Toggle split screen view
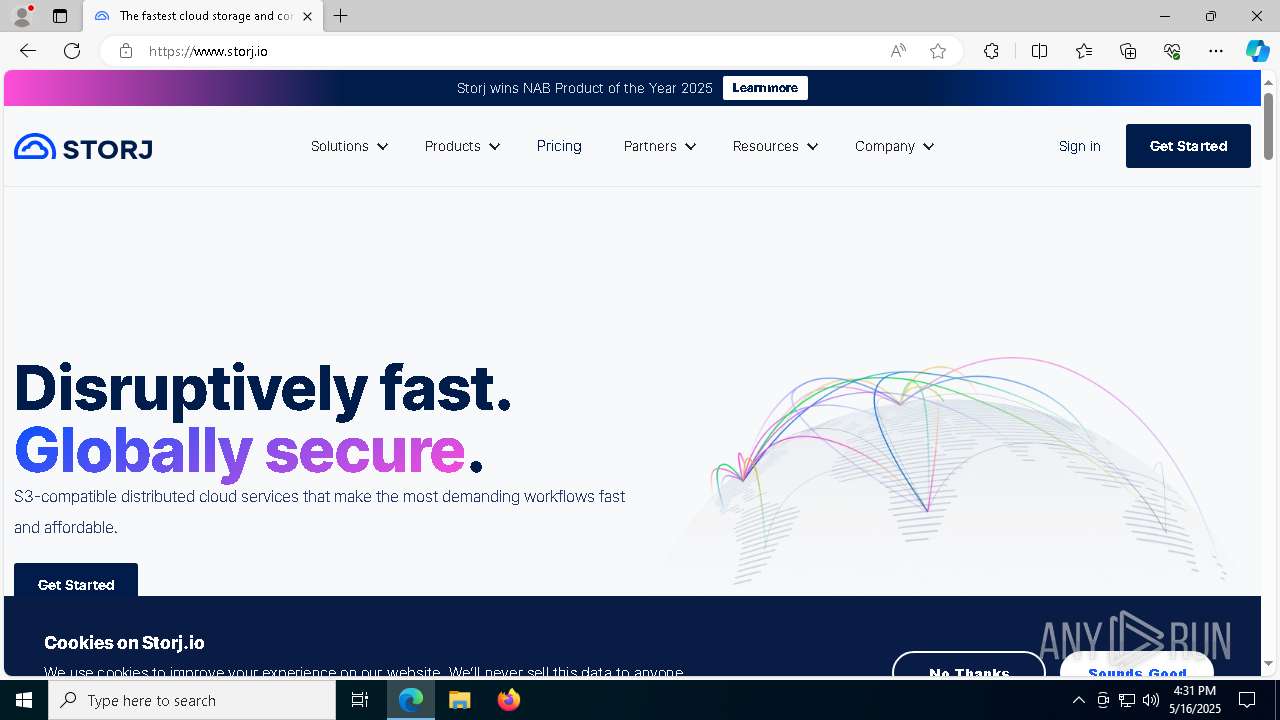1280x720 pixels. pos(1039,51)
